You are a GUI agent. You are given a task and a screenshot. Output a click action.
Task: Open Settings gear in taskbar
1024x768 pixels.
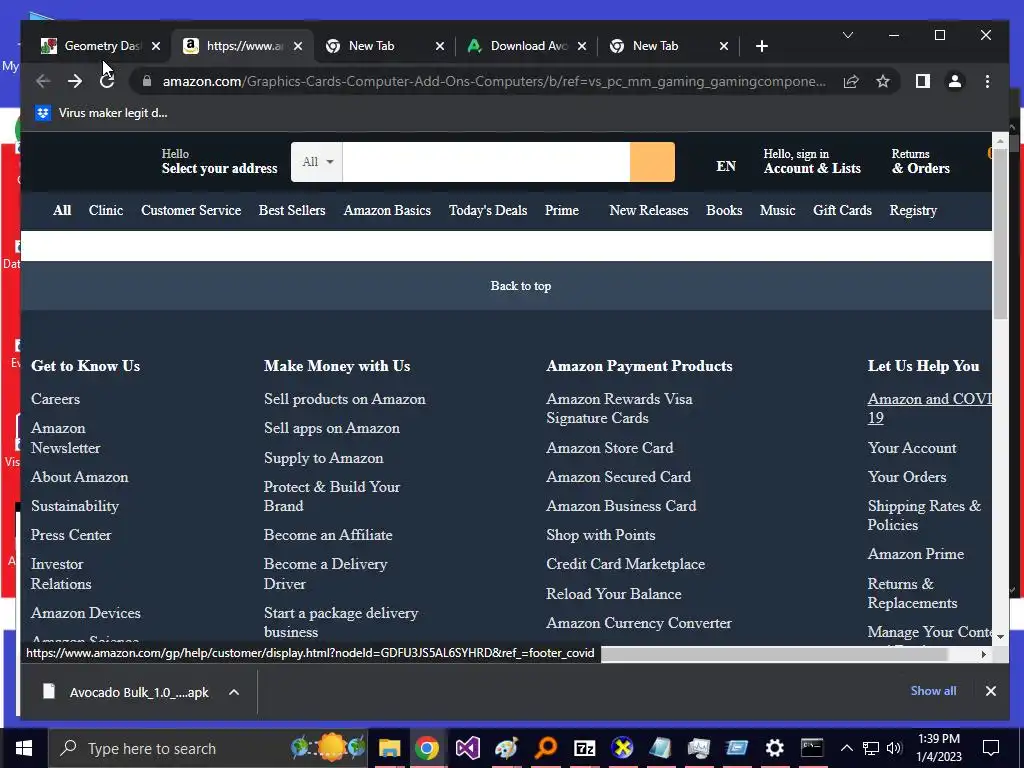(775, 748)
